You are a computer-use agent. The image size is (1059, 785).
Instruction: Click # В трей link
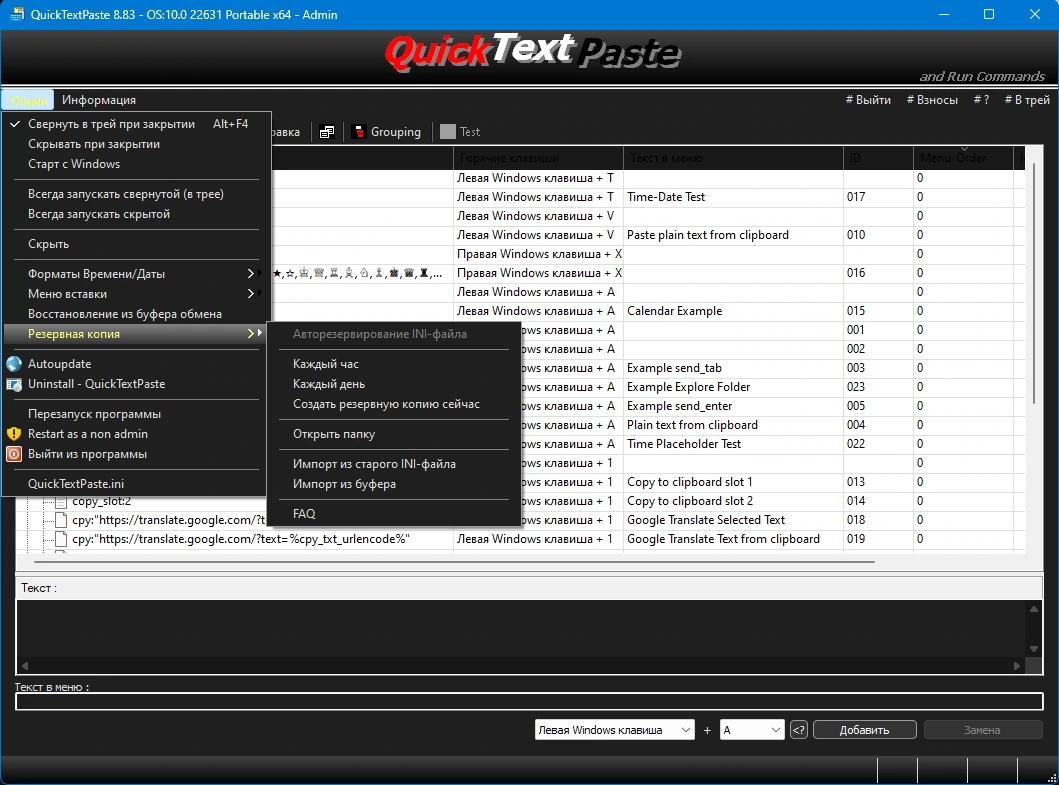coord(1027,100)
